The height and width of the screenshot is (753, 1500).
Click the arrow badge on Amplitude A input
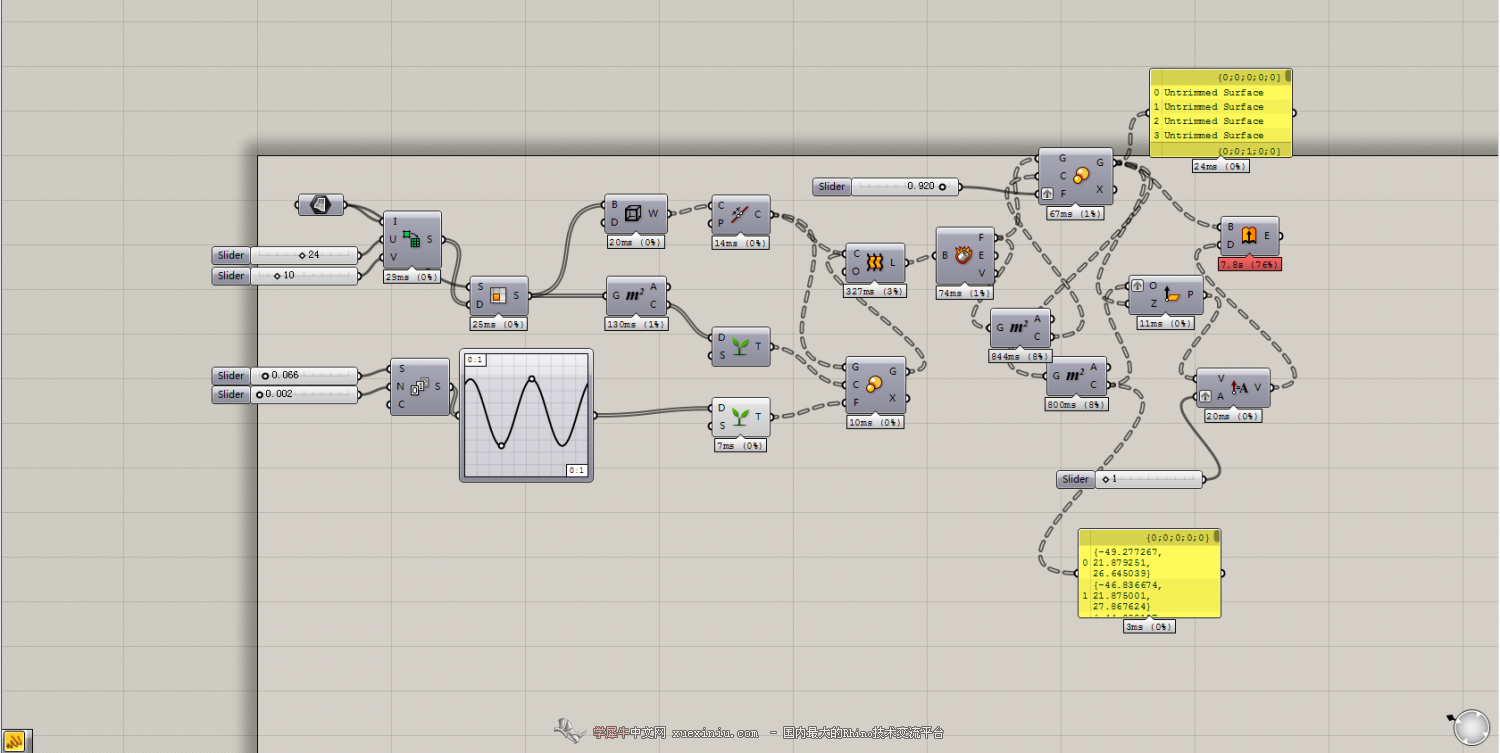[x=1206, y=396]
